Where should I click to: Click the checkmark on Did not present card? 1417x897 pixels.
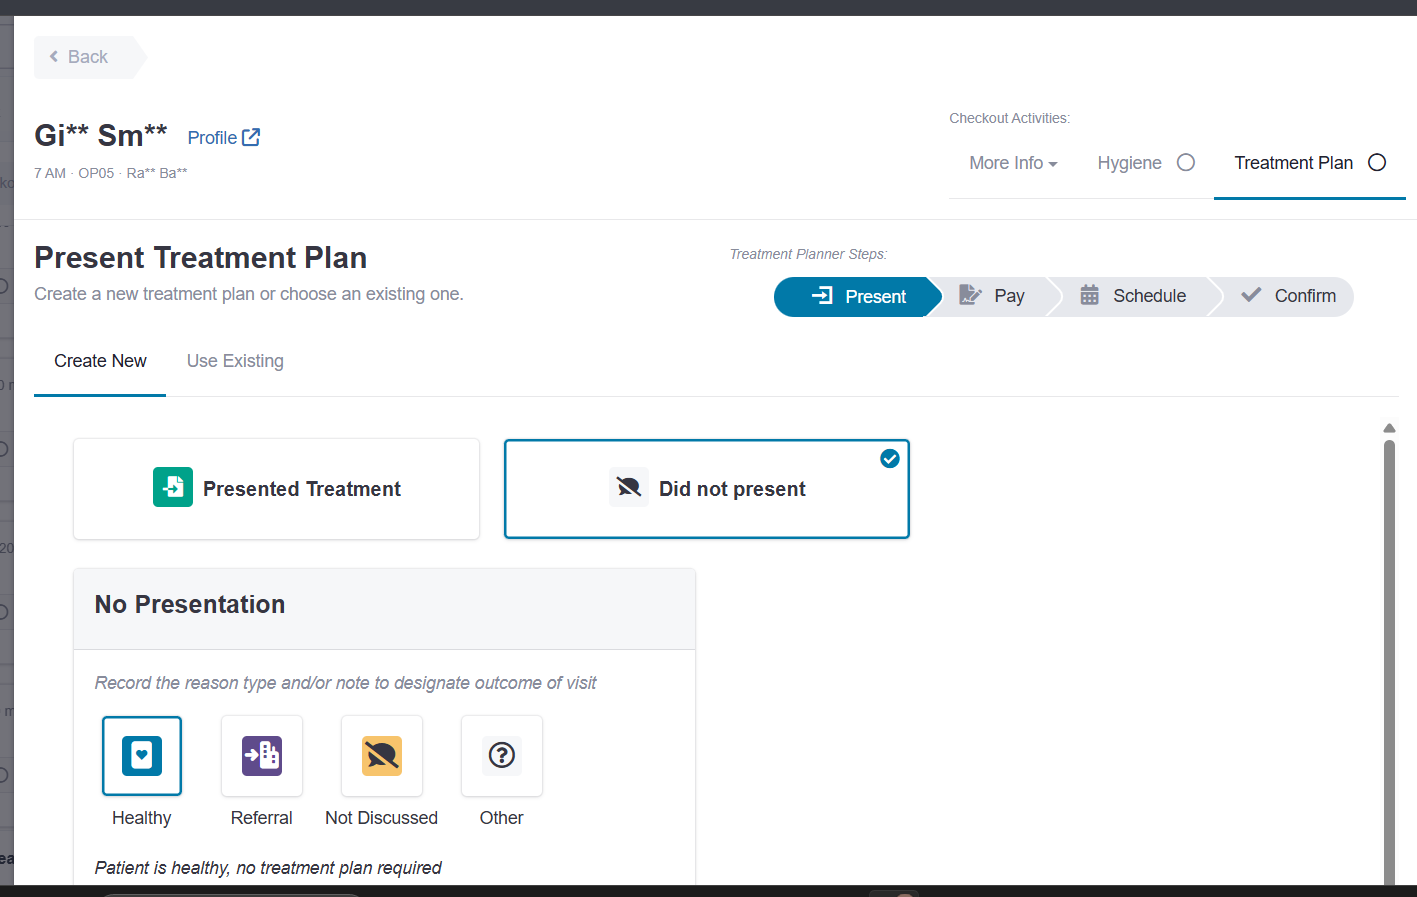point(890,459)
